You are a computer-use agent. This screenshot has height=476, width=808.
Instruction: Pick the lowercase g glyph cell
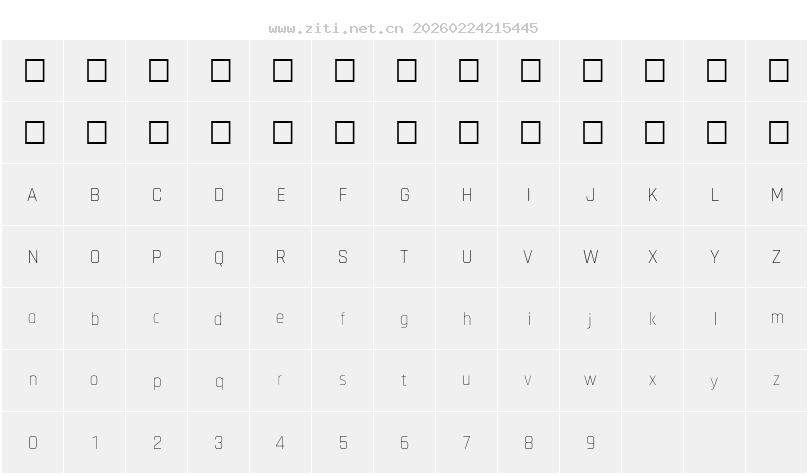[404, 319]
